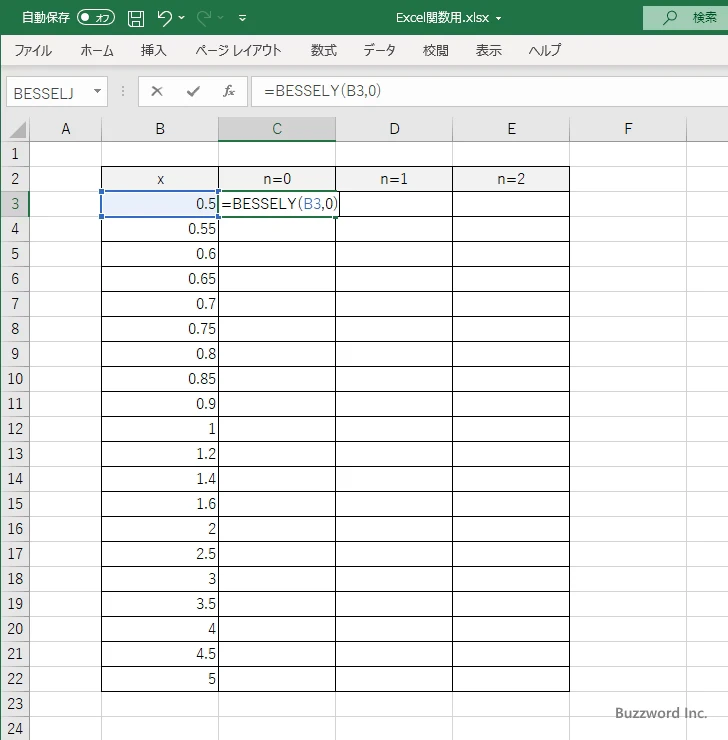Image resolution: width=728 pixels, height=740 pixels.
Task: Toggle the 自動保存 AutoSave switch
Action: coord(95,17)
